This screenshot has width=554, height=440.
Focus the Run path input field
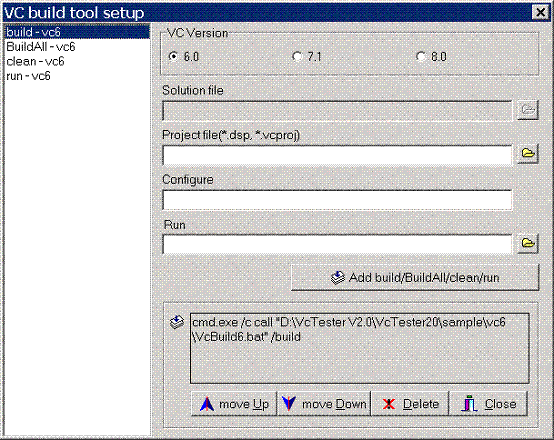337,244
